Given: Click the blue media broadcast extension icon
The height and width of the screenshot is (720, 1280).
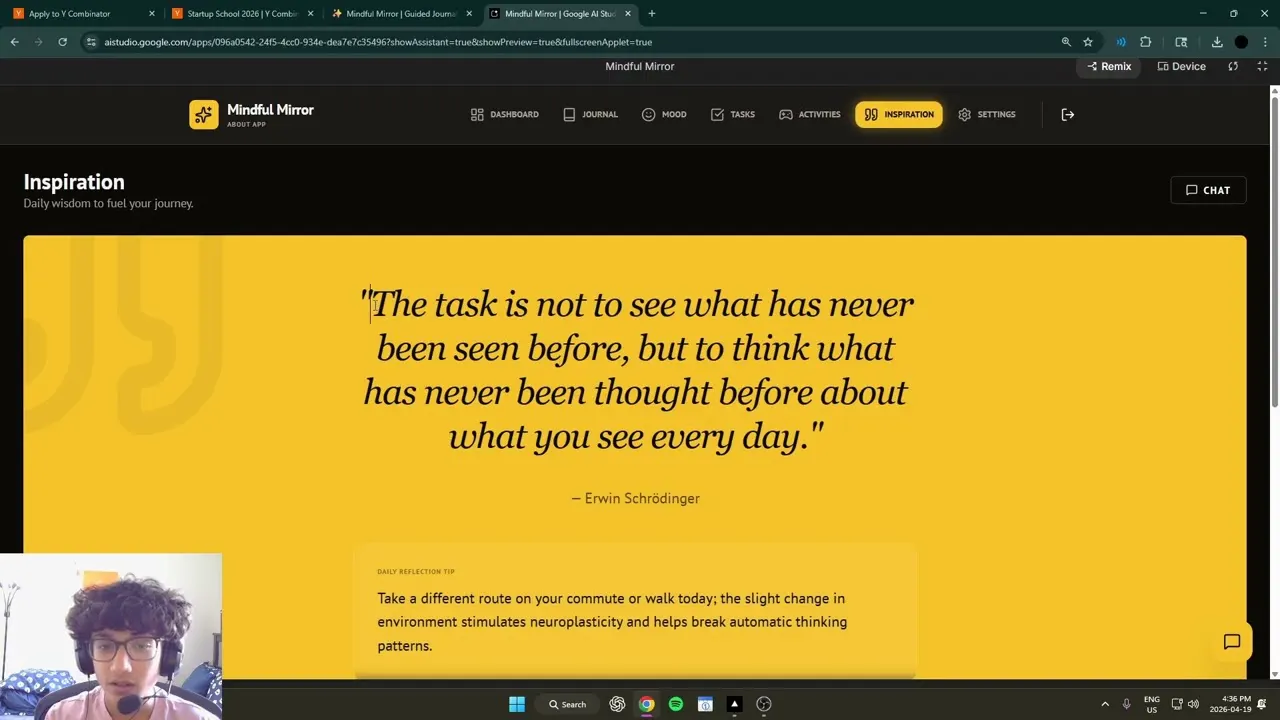Looking at the screenshot, I should pyautogui.click(x=1121, y=42).
